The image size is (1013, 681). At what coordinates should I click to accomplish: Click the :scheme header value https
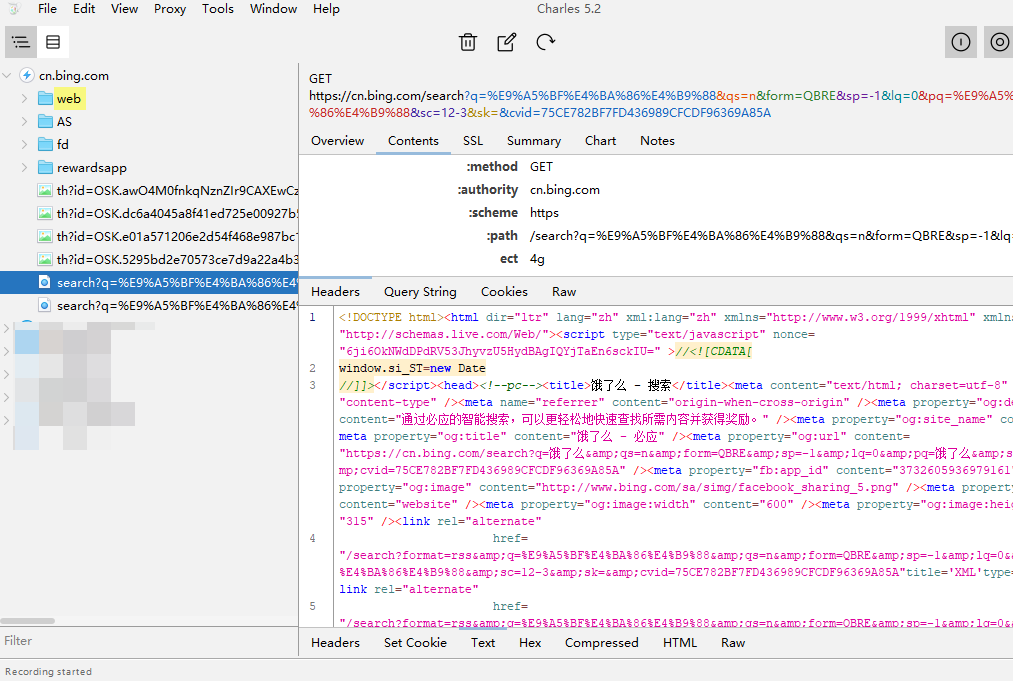tap(544, 213)
